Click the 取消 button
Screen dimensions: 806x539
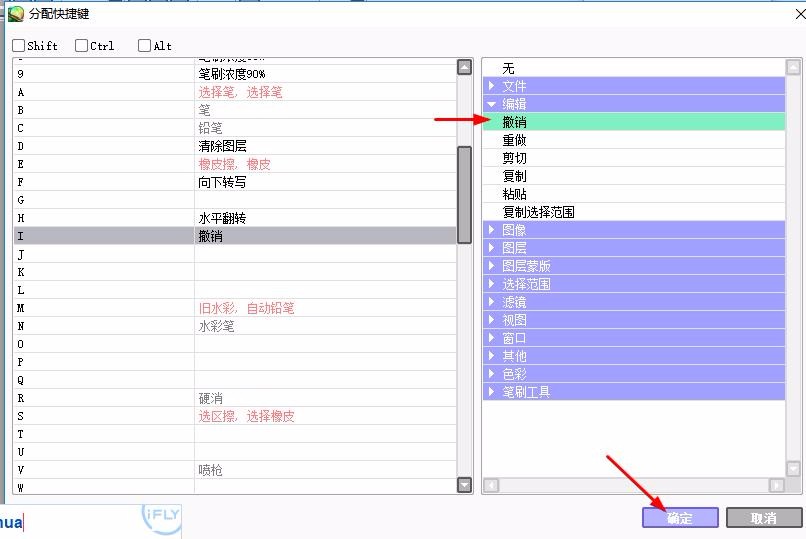coord(764,517)
